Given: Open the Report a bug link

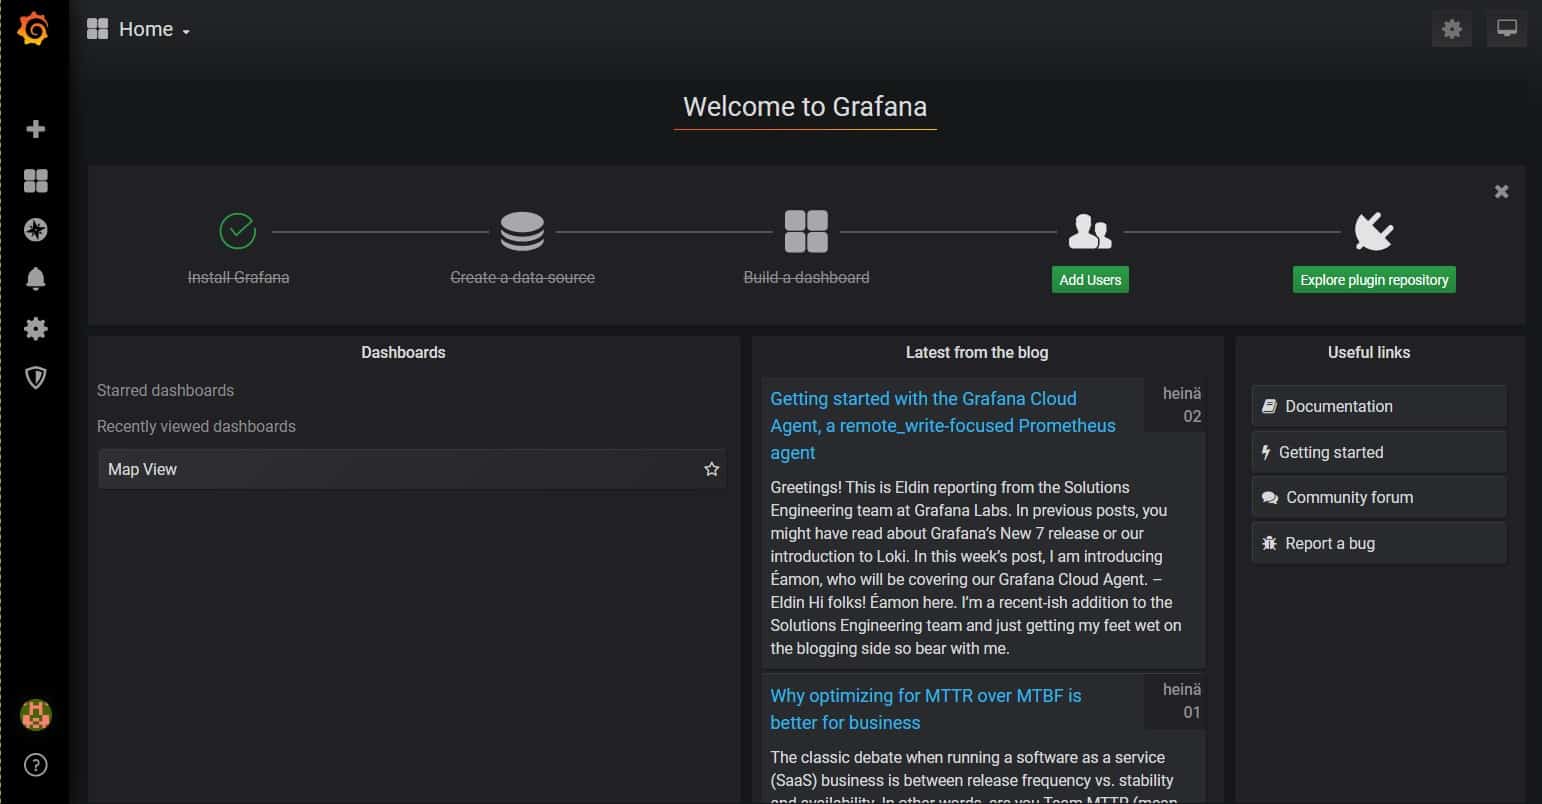Looking at the screenshot, I should click(1378, 543).
